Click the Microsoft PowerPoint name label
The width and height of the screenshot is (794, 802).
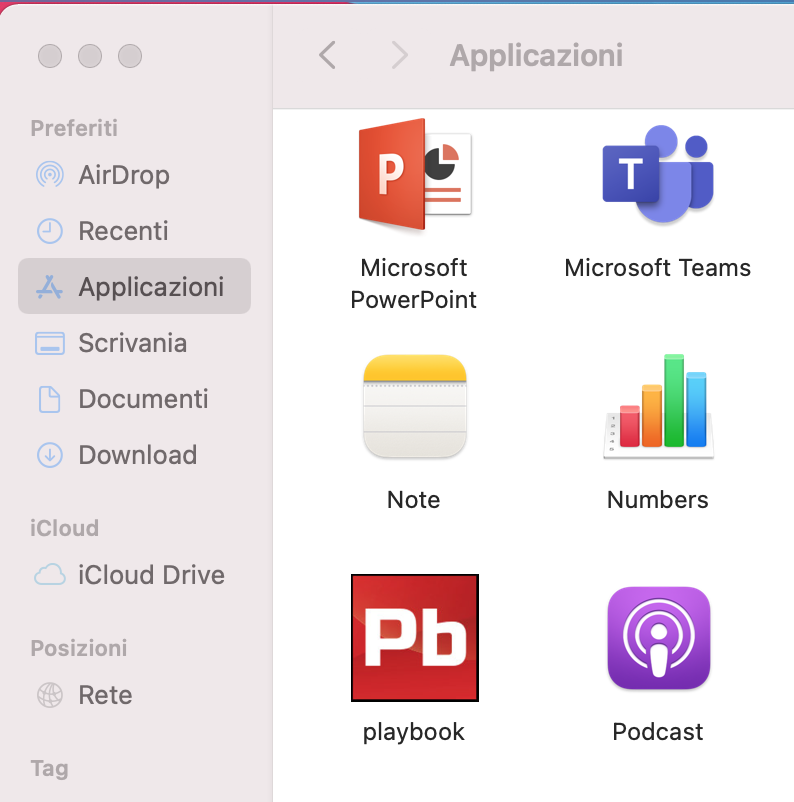pos(414,284)
